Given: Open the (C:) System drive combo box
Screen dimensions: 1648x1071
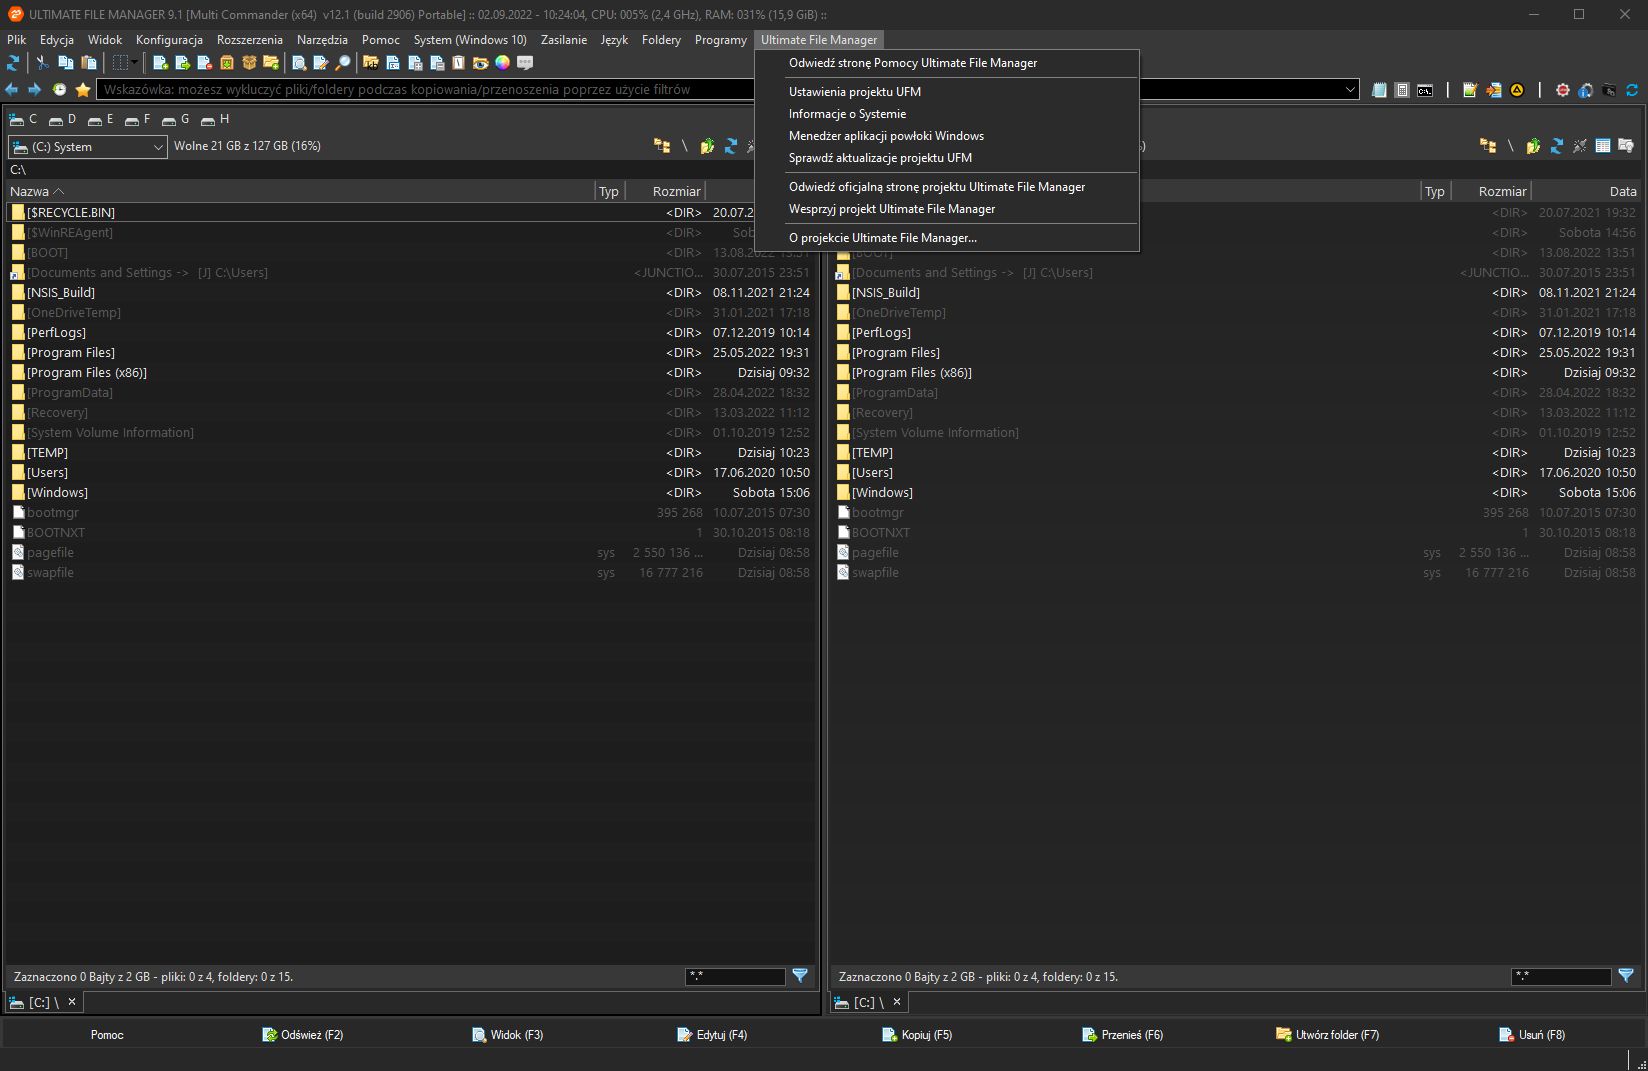Looking at the screenshot, I should tap(88, 147).
